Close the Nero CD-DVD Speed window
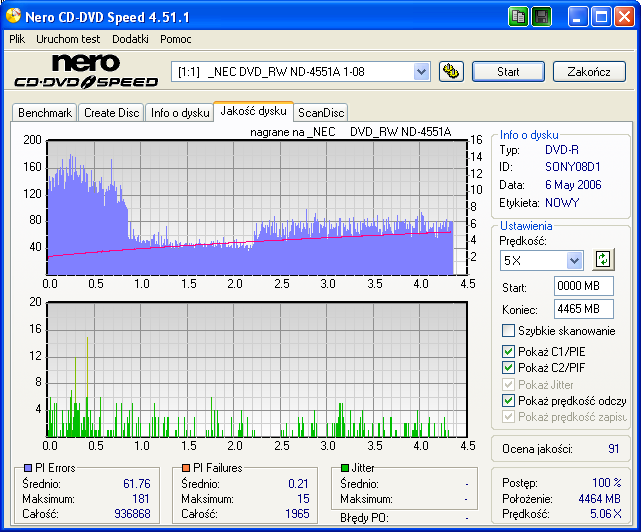This screenshot has width=641, height=532. [x=624, y=17]
